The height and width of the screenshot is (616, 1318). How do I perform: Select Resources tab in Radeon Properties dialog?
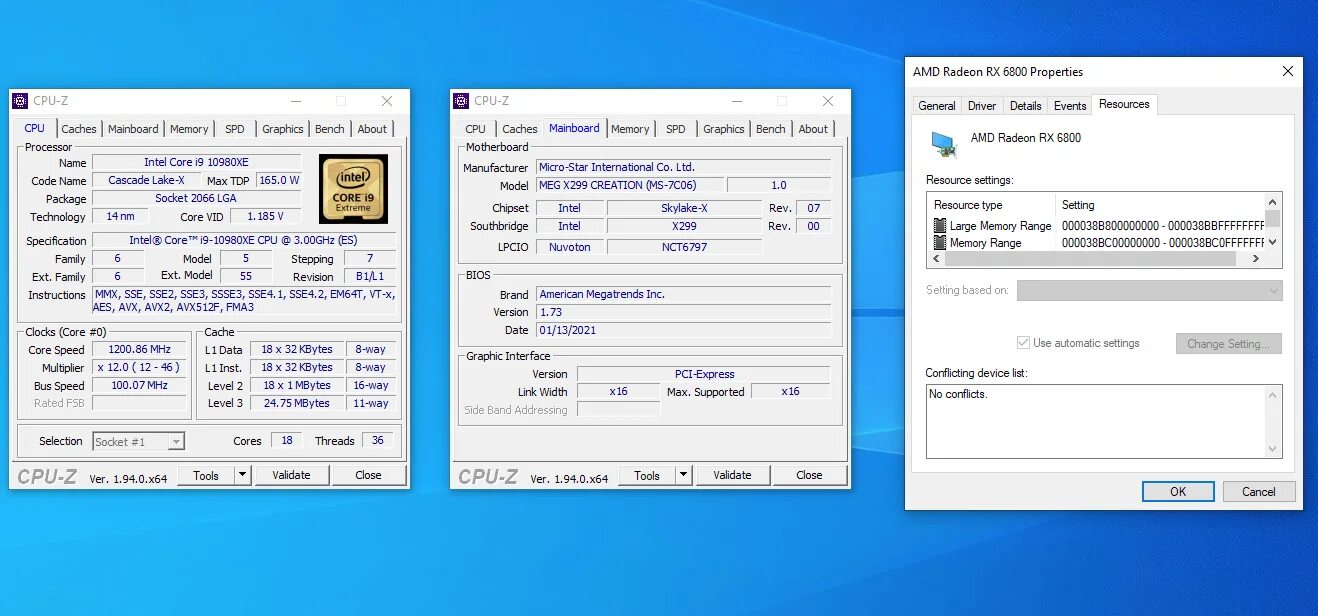pos(1124,104)
